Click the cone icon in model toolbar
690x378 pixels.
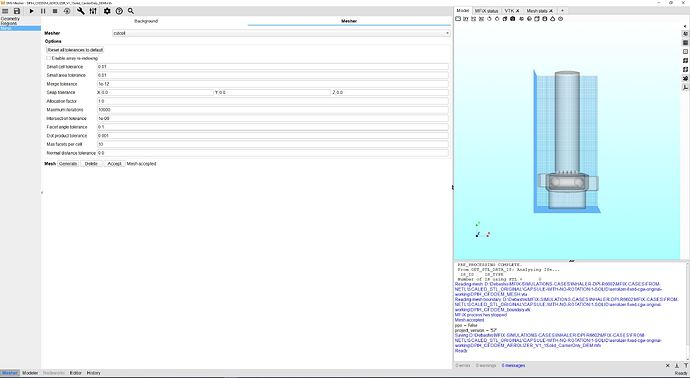[x=553, y=19]
